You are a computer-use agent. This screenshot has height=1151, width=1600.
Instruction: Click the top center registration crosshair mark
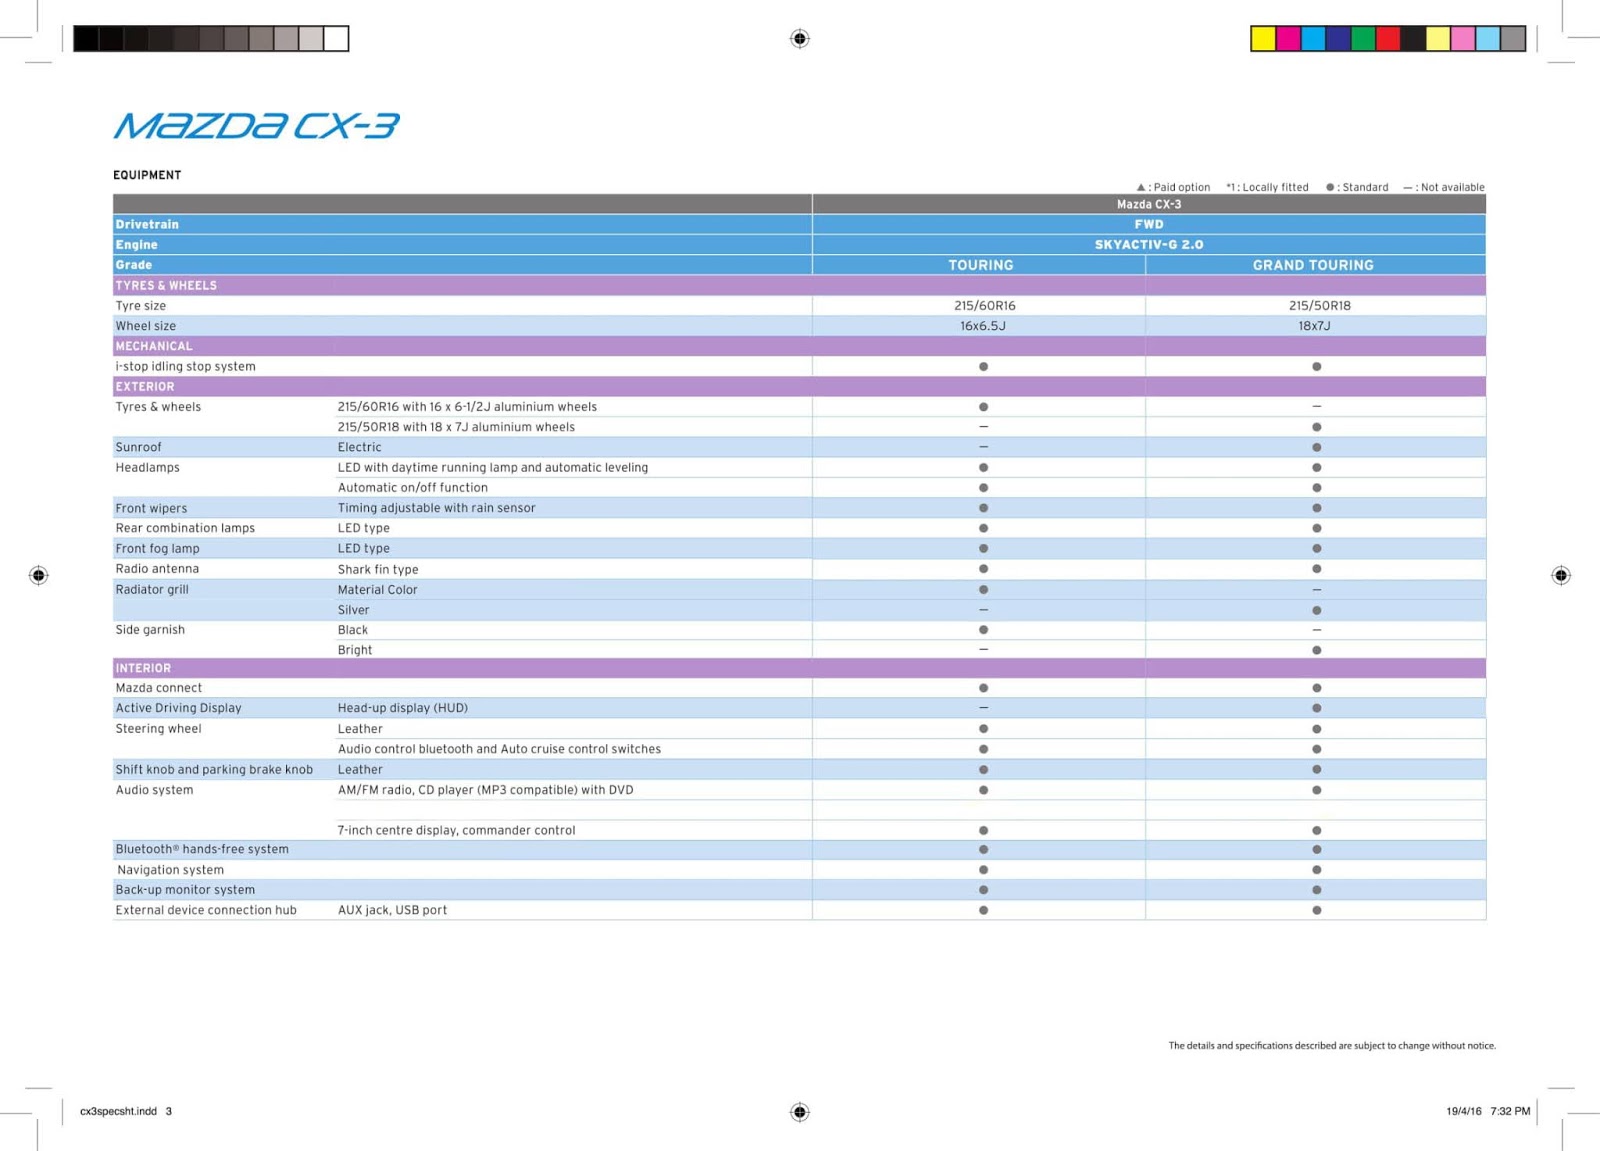[x=799, y=39]
